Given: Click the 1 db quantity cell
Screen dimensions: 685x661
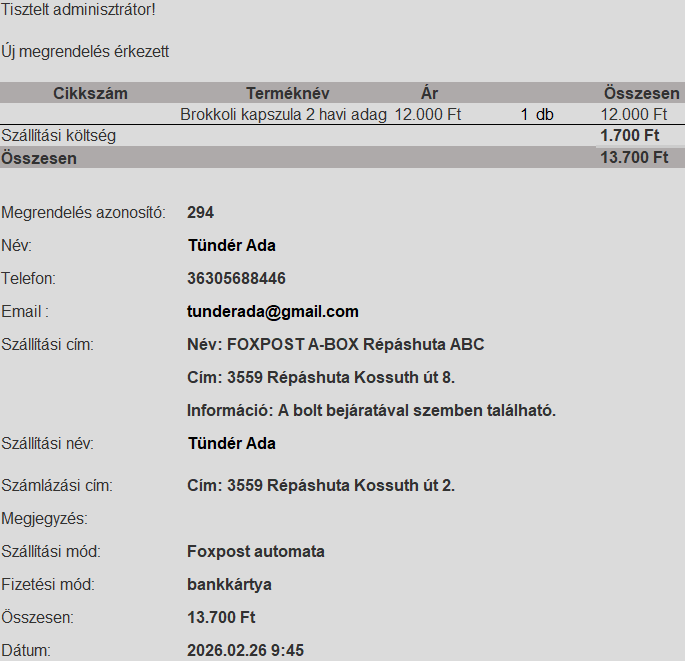Looking at the screenshot, I should (537, 115).
